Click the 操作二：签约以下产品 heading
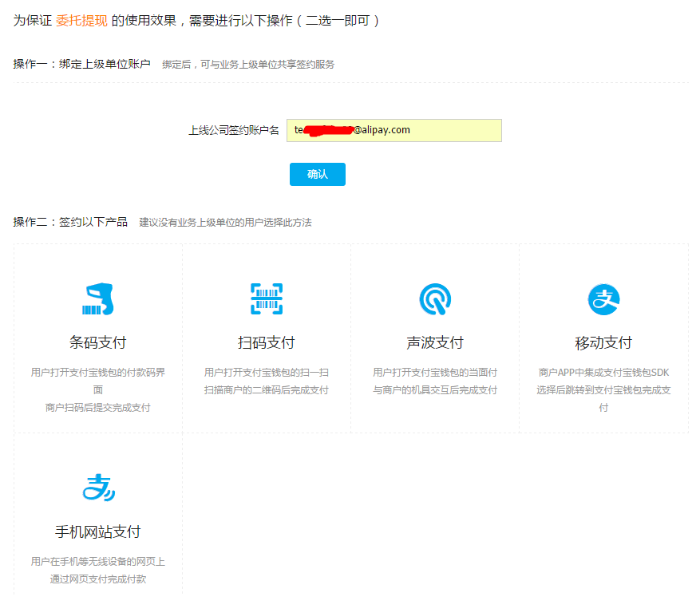This screenshot has width=700, height=595. [x=71, y=222]
